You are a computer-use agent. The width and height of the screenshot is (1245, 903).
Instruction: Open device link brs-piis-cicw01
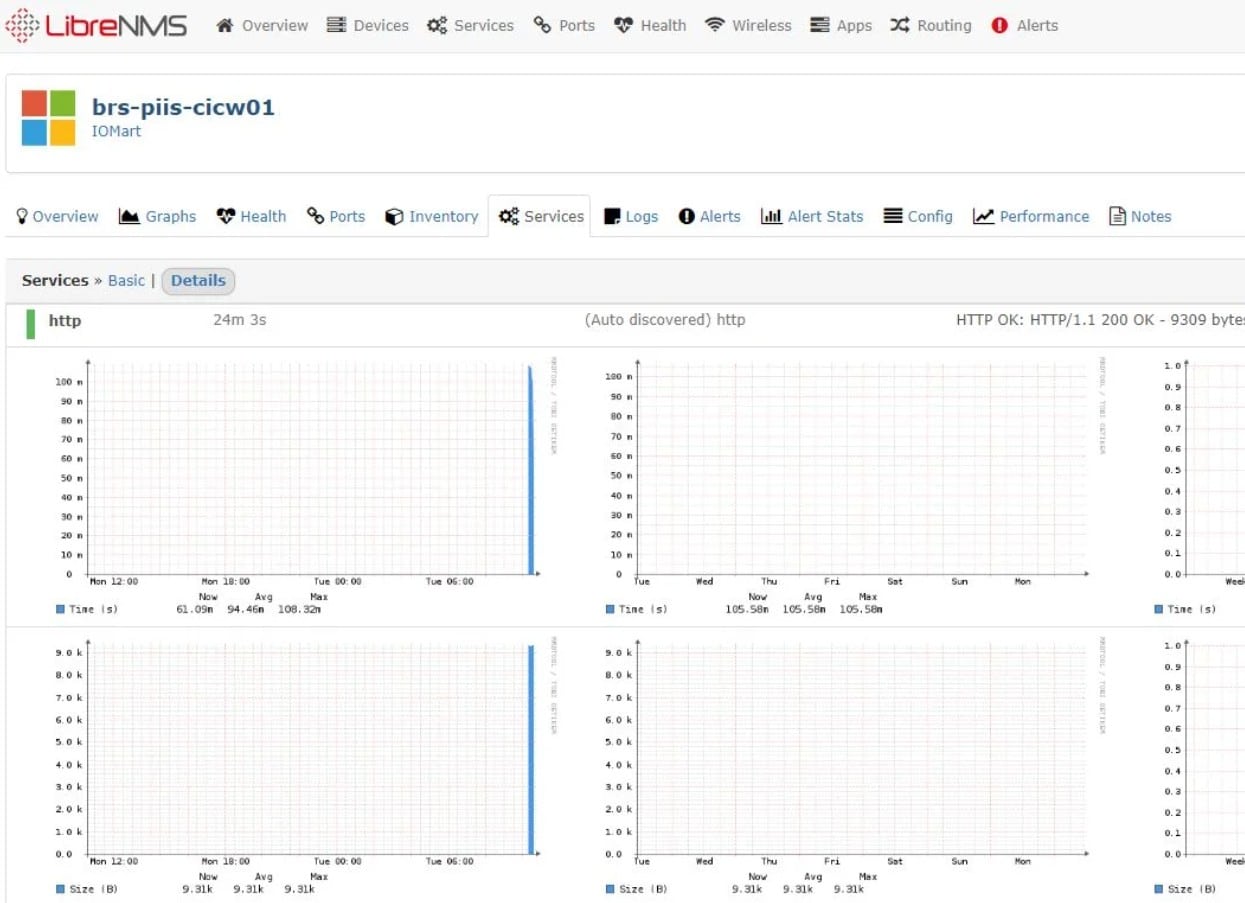pyautogui.click(x=183, y=107)
